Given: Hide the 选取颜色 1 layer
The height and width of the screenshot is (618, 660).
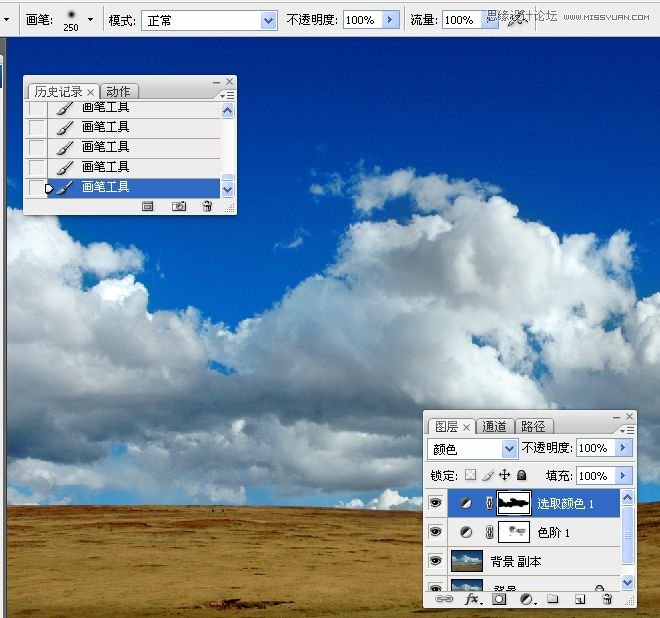Looking at the screenshot, I should [x=435, y=504].
